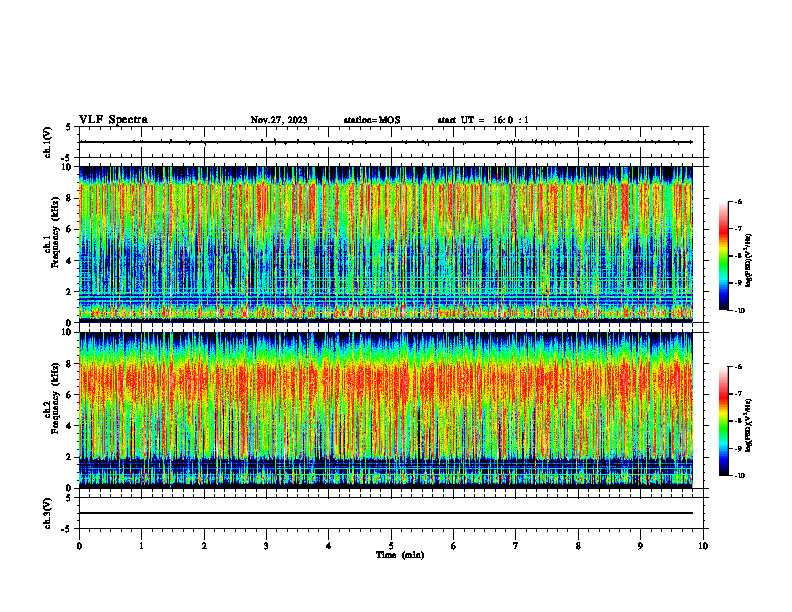Screen dimensions: 792x612
Task: Click the "VLF Spectra" title text
Action: point(113,120)
